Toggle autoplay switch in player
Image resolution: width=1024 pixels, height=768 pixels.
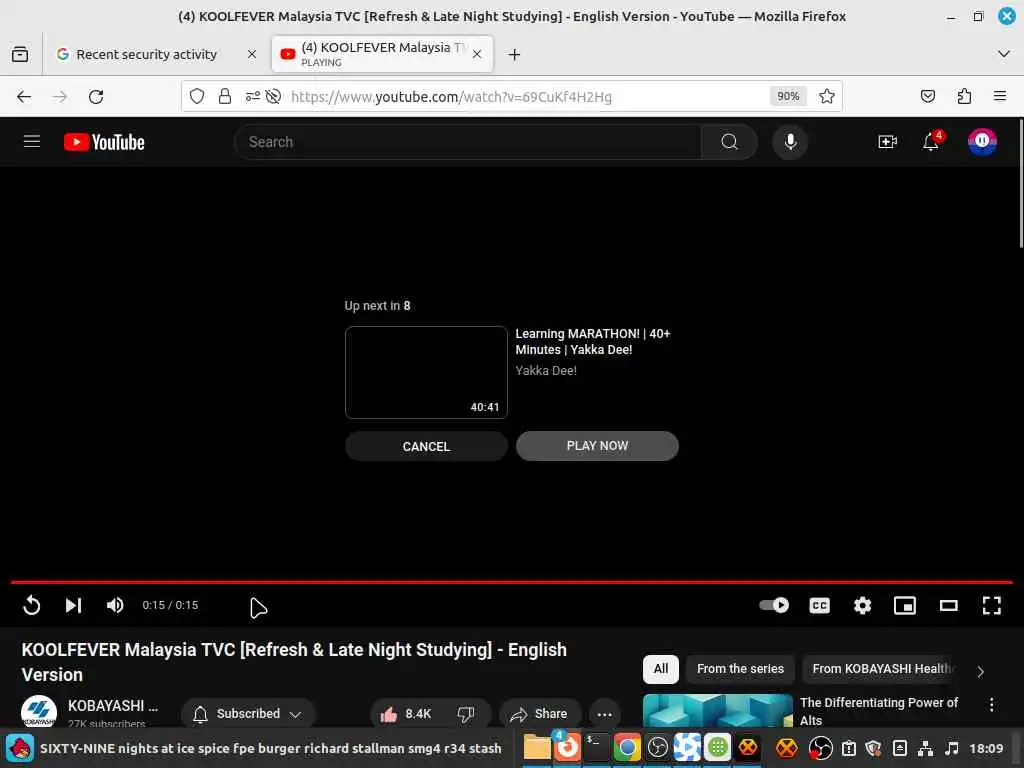774,605
